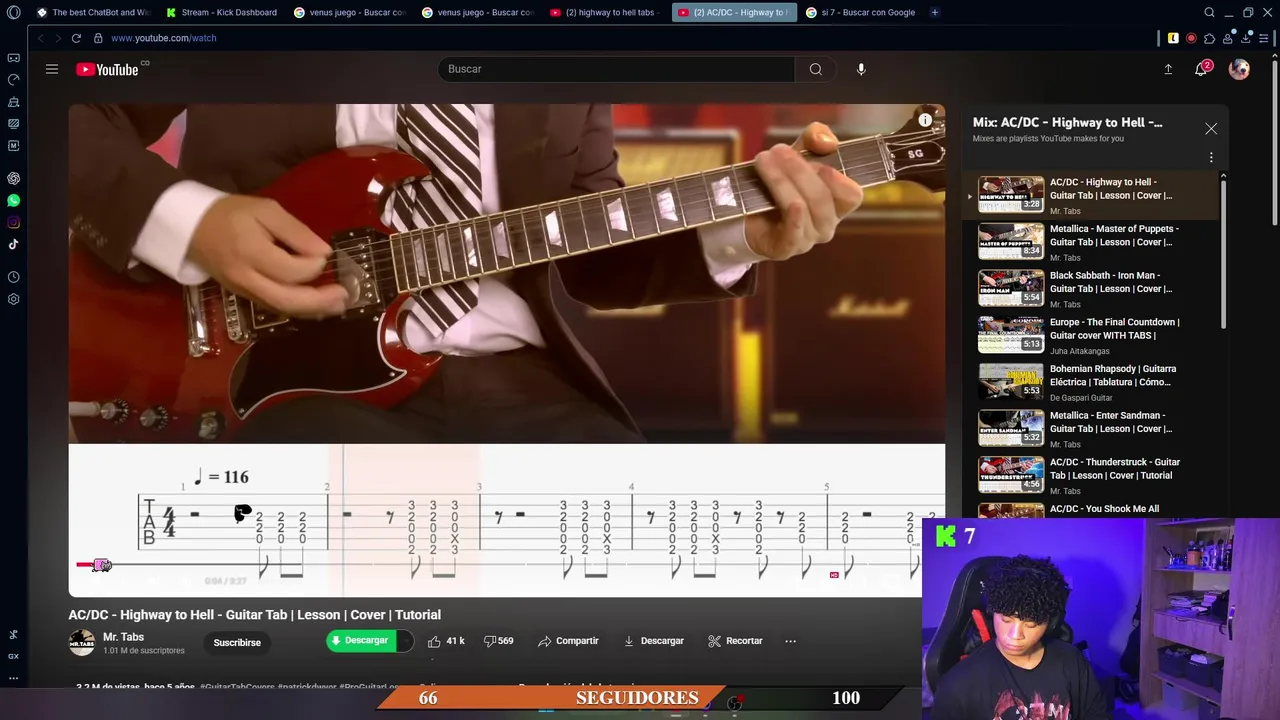Click the Compartir share button
Viewport: 1280px width, 720px height.
click(568, 641)
